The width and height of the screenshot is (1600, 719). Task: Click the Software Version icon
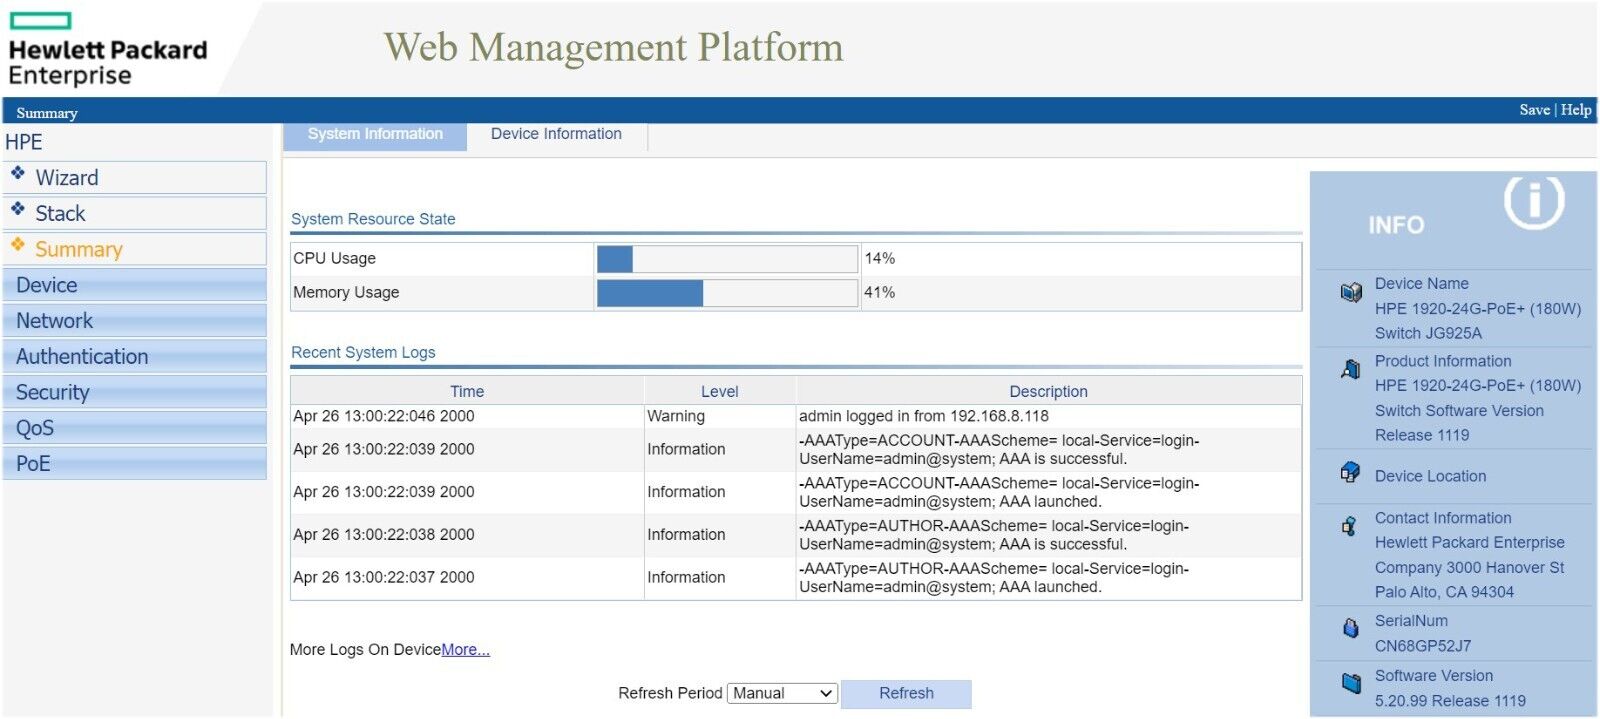[1351, 683]
